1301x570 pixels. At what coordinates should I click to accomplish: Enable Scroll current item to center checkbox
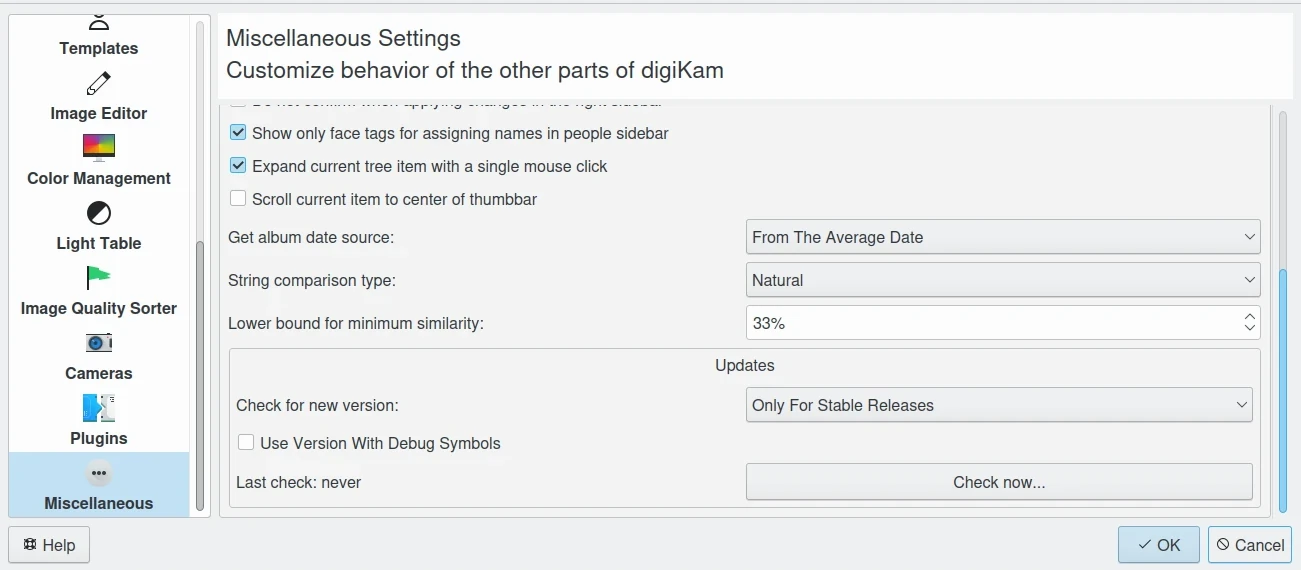point(238,199)
